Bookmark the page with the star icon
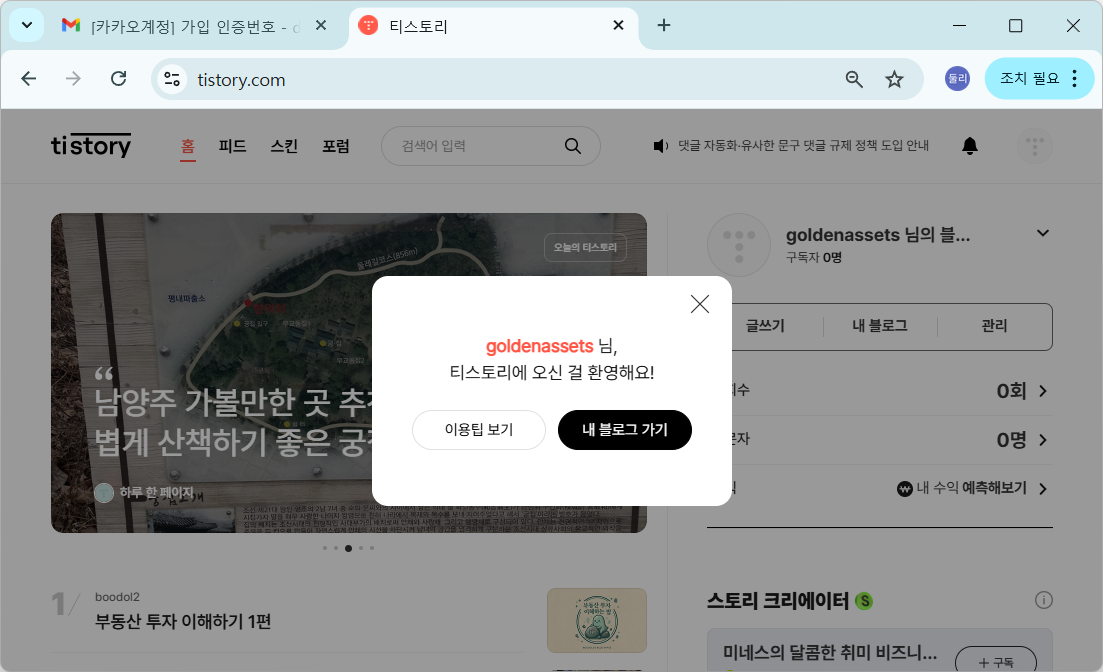This screenshot has height=672, width=1103. pos(894,79)
